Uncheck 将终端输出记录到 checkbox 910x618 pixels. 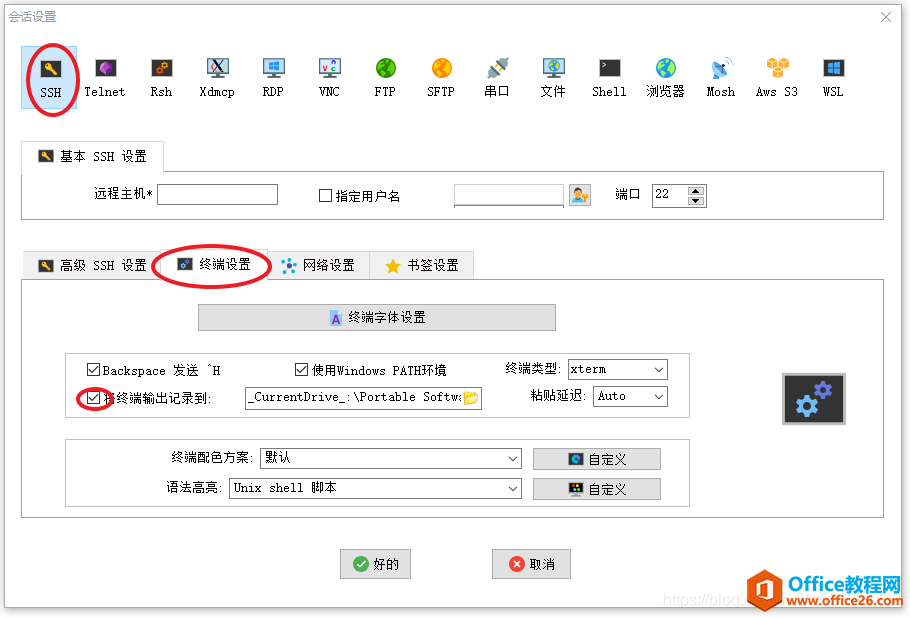[93, 397]
